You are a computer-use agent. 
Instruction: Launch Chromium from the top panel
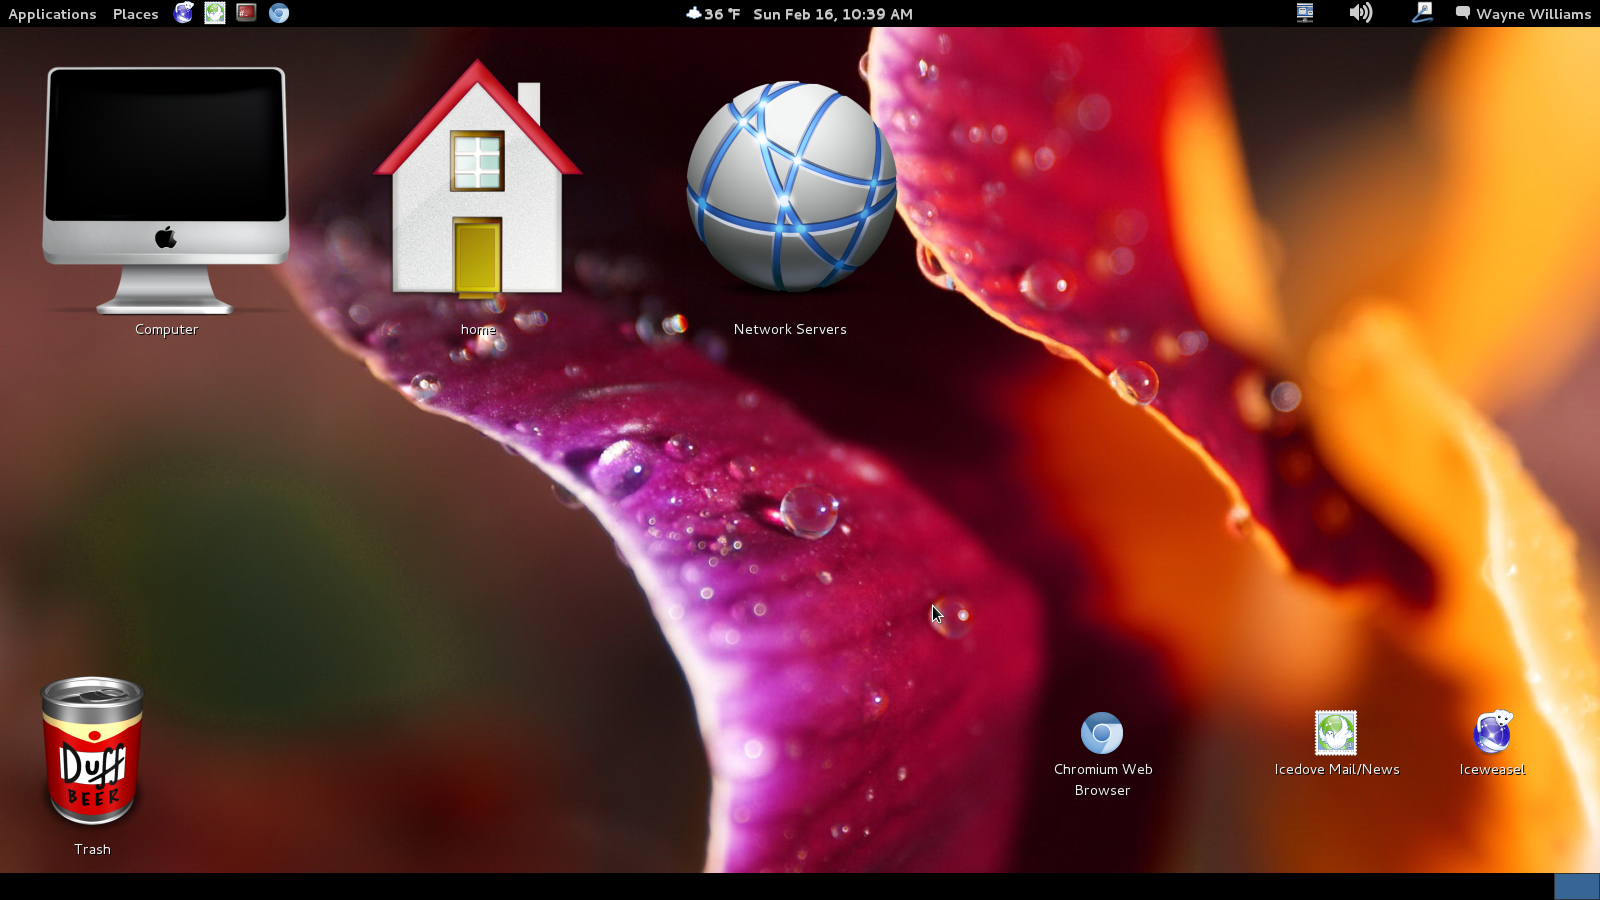click(x=279, y=13)
